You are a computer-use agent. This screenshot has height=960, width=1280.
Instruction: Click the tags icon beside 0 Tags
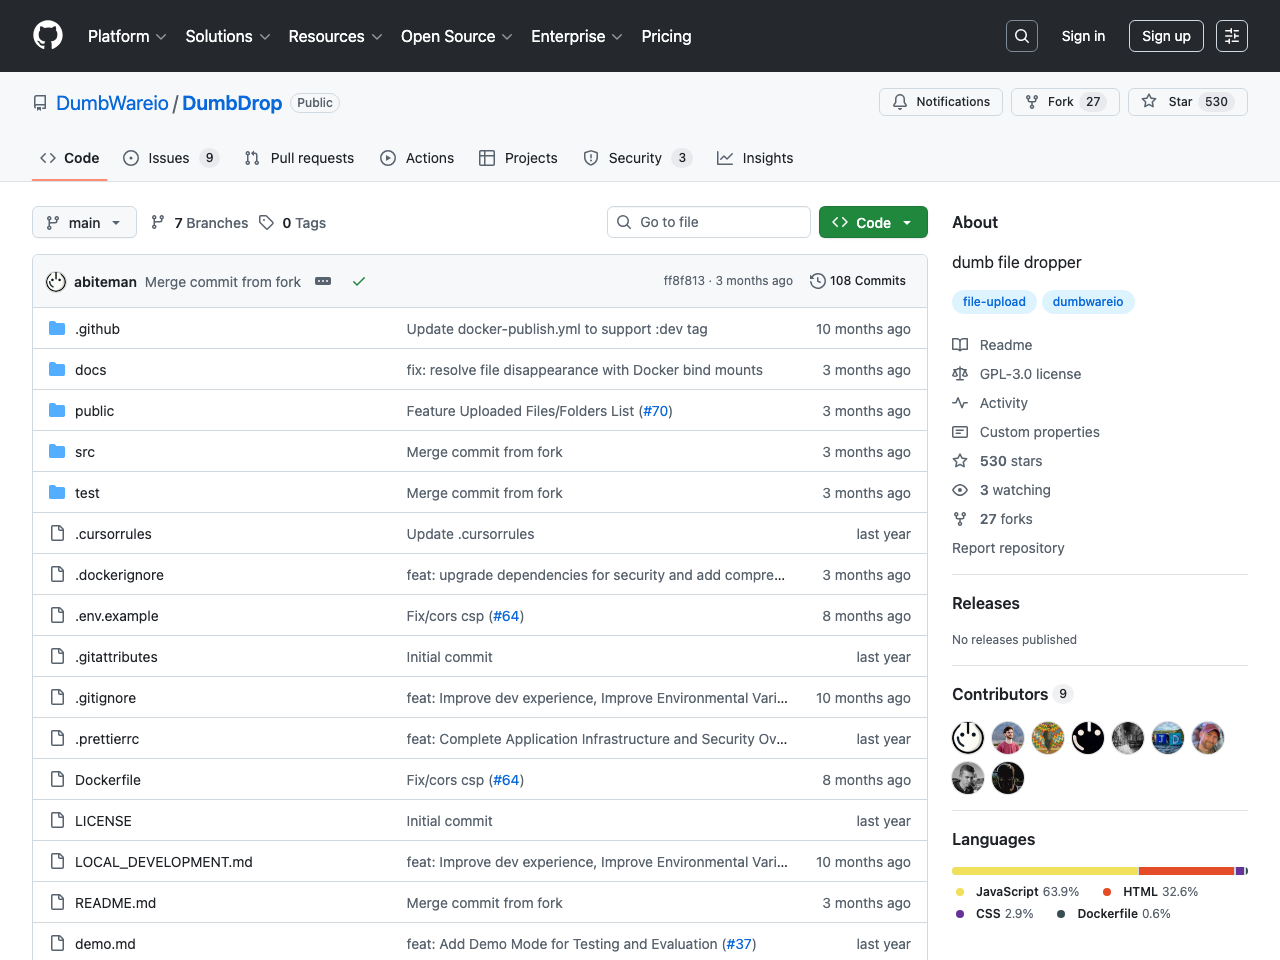click(265, 222)
